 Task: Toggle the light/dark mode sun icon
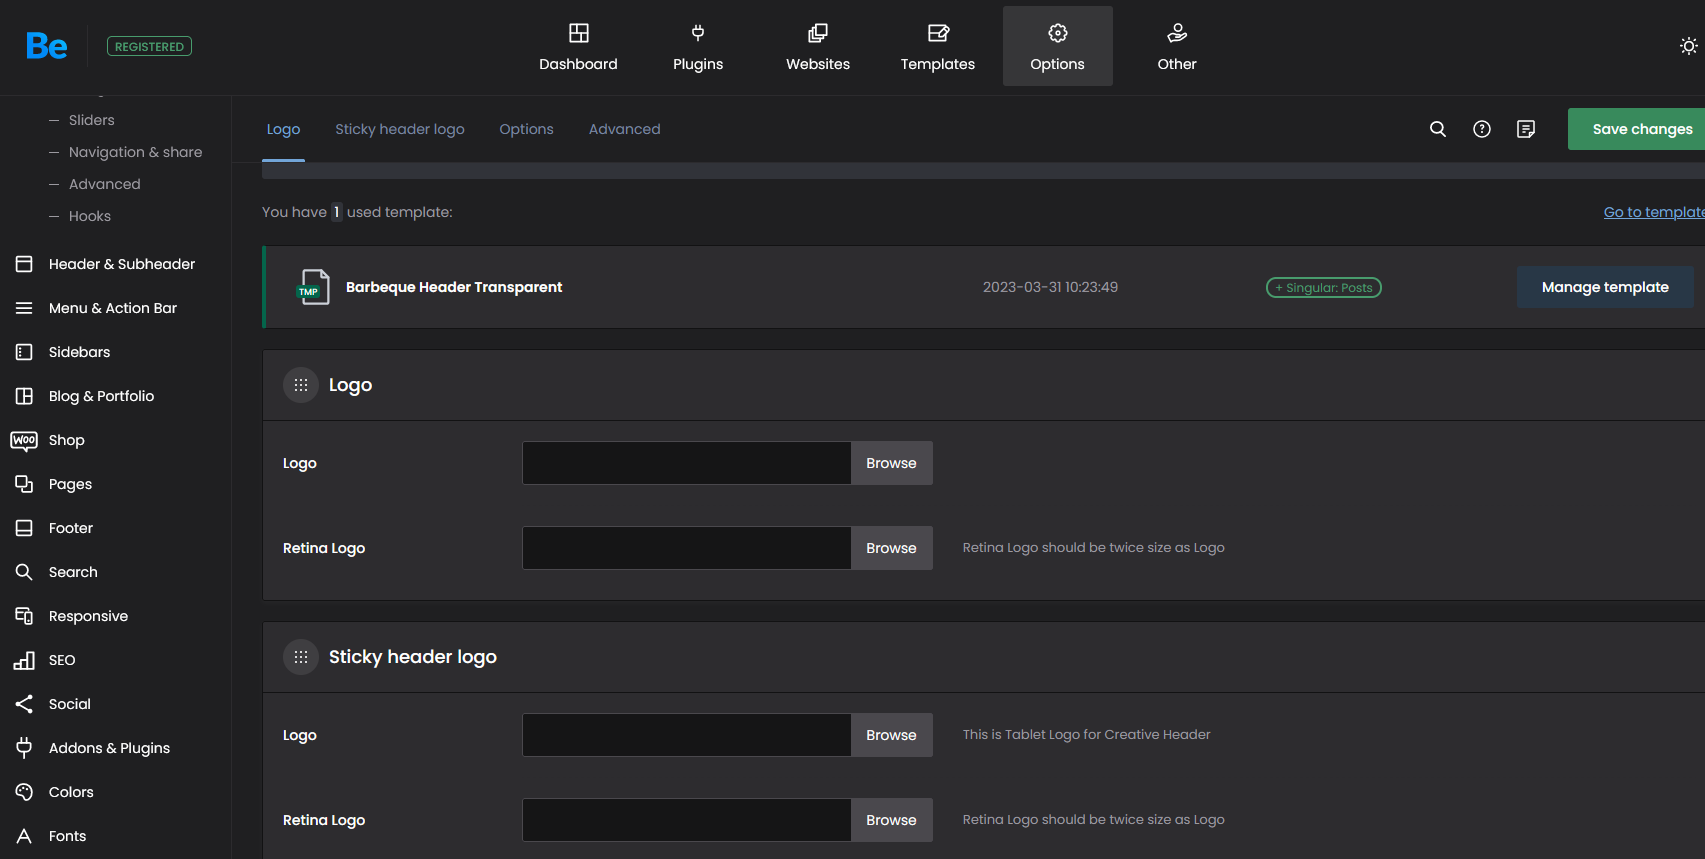pos(1689,46)
